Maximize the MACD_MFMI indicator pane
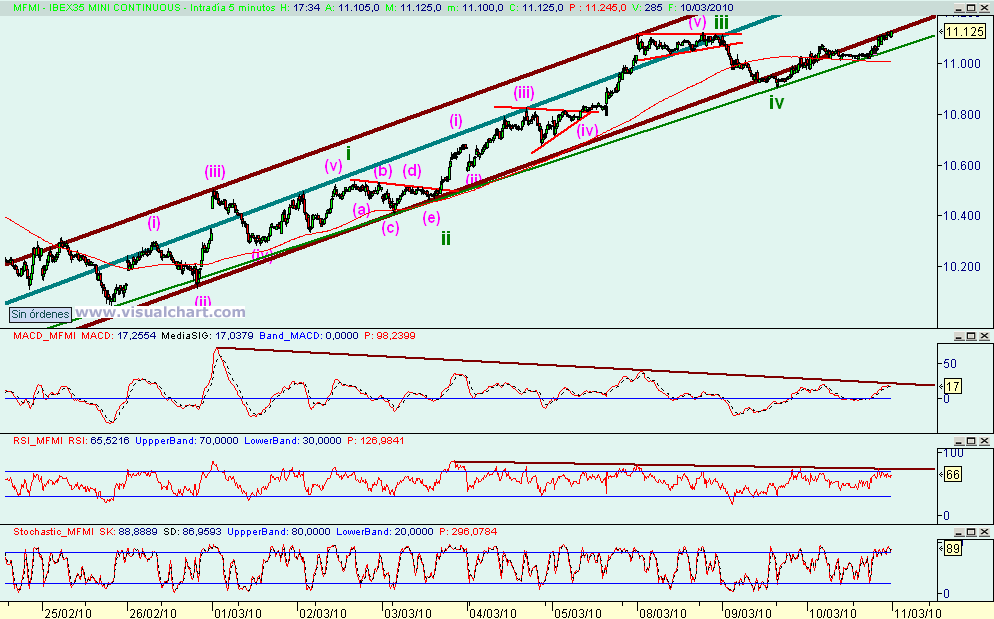The image size is (994, 619). 971,336
